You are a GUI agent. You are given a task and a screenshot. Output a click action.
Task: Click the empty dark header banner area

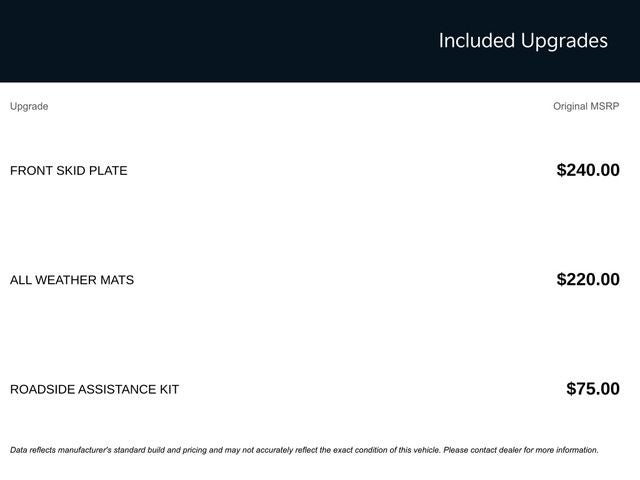pos(200,41)
